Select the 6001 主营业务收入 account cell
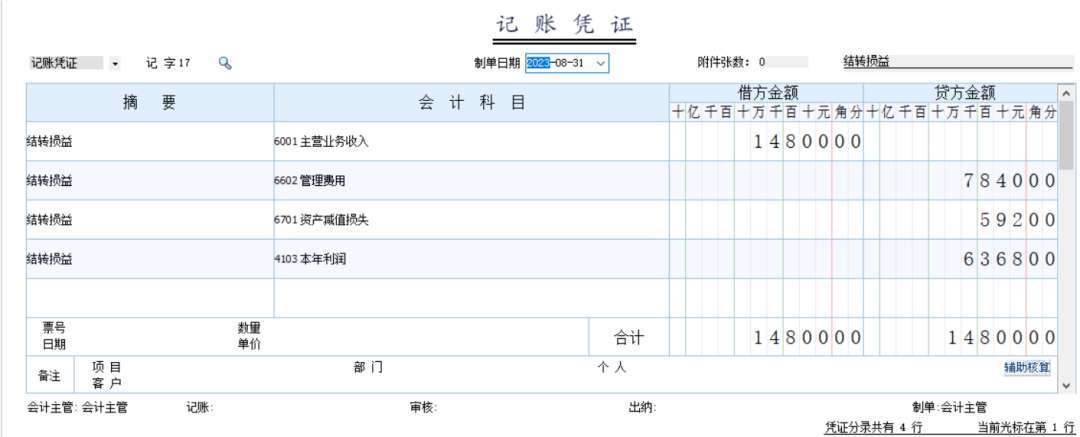1080x437 pixels. click(x=471, y=141)
